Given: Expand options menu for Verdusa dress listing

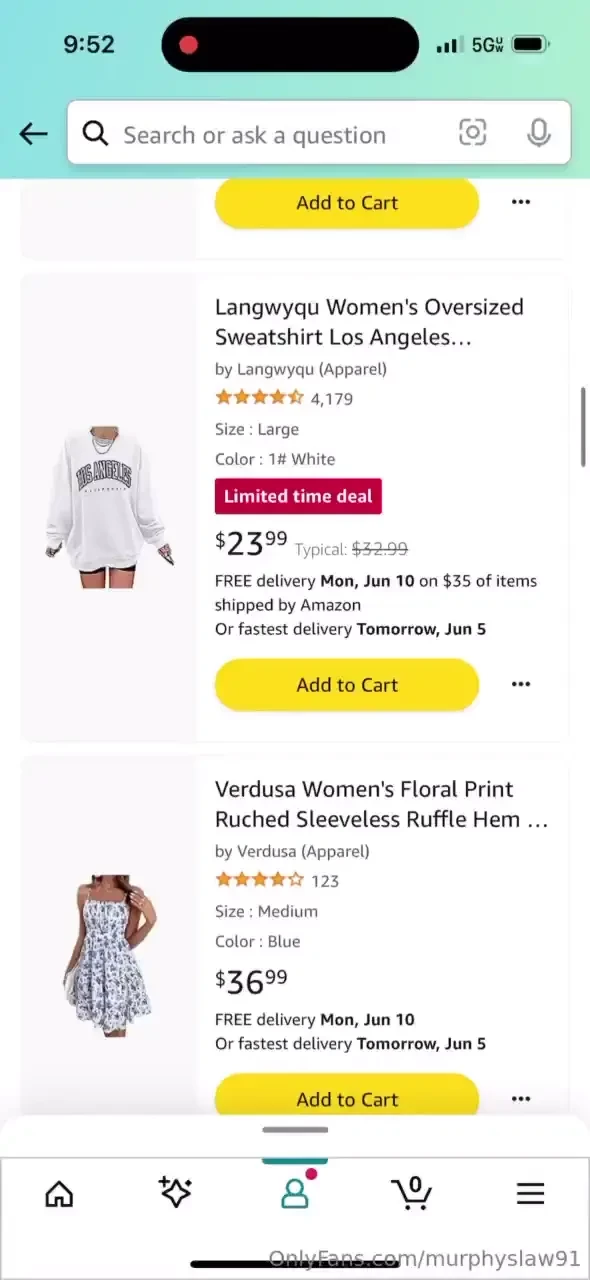Looking at the screenshot, I should [x=520, y=1098].
